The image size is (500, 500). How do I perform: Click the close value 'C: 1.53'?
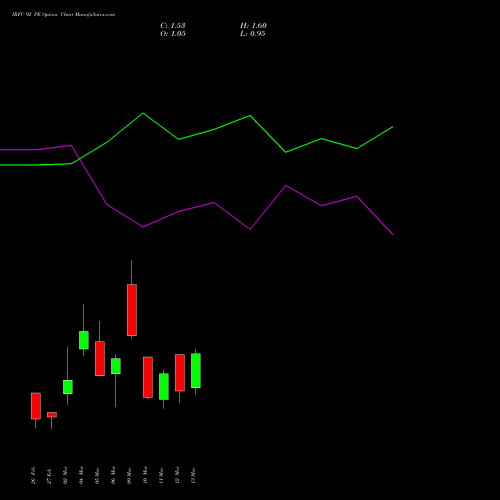click(173, 26)
